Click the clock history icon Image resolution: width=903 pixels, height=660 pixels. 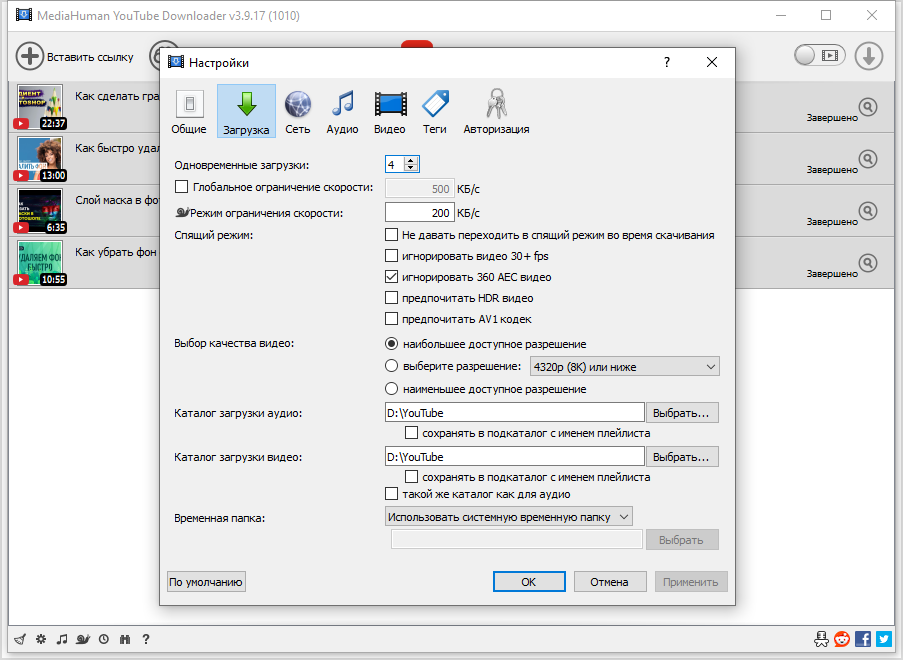[104, 638]
